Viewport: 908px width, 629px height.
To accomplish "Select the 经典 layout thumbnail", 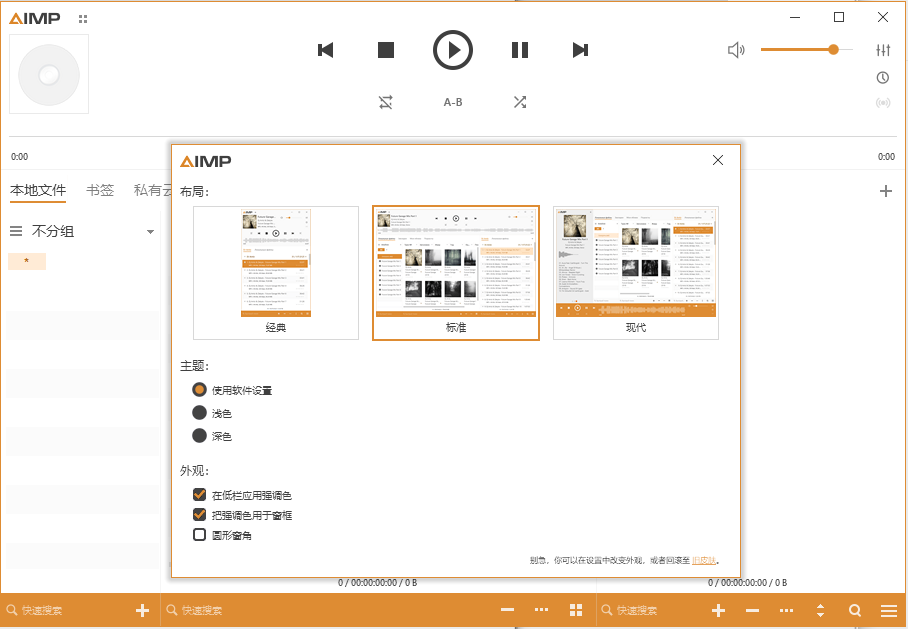I will [x=275, y=272].
